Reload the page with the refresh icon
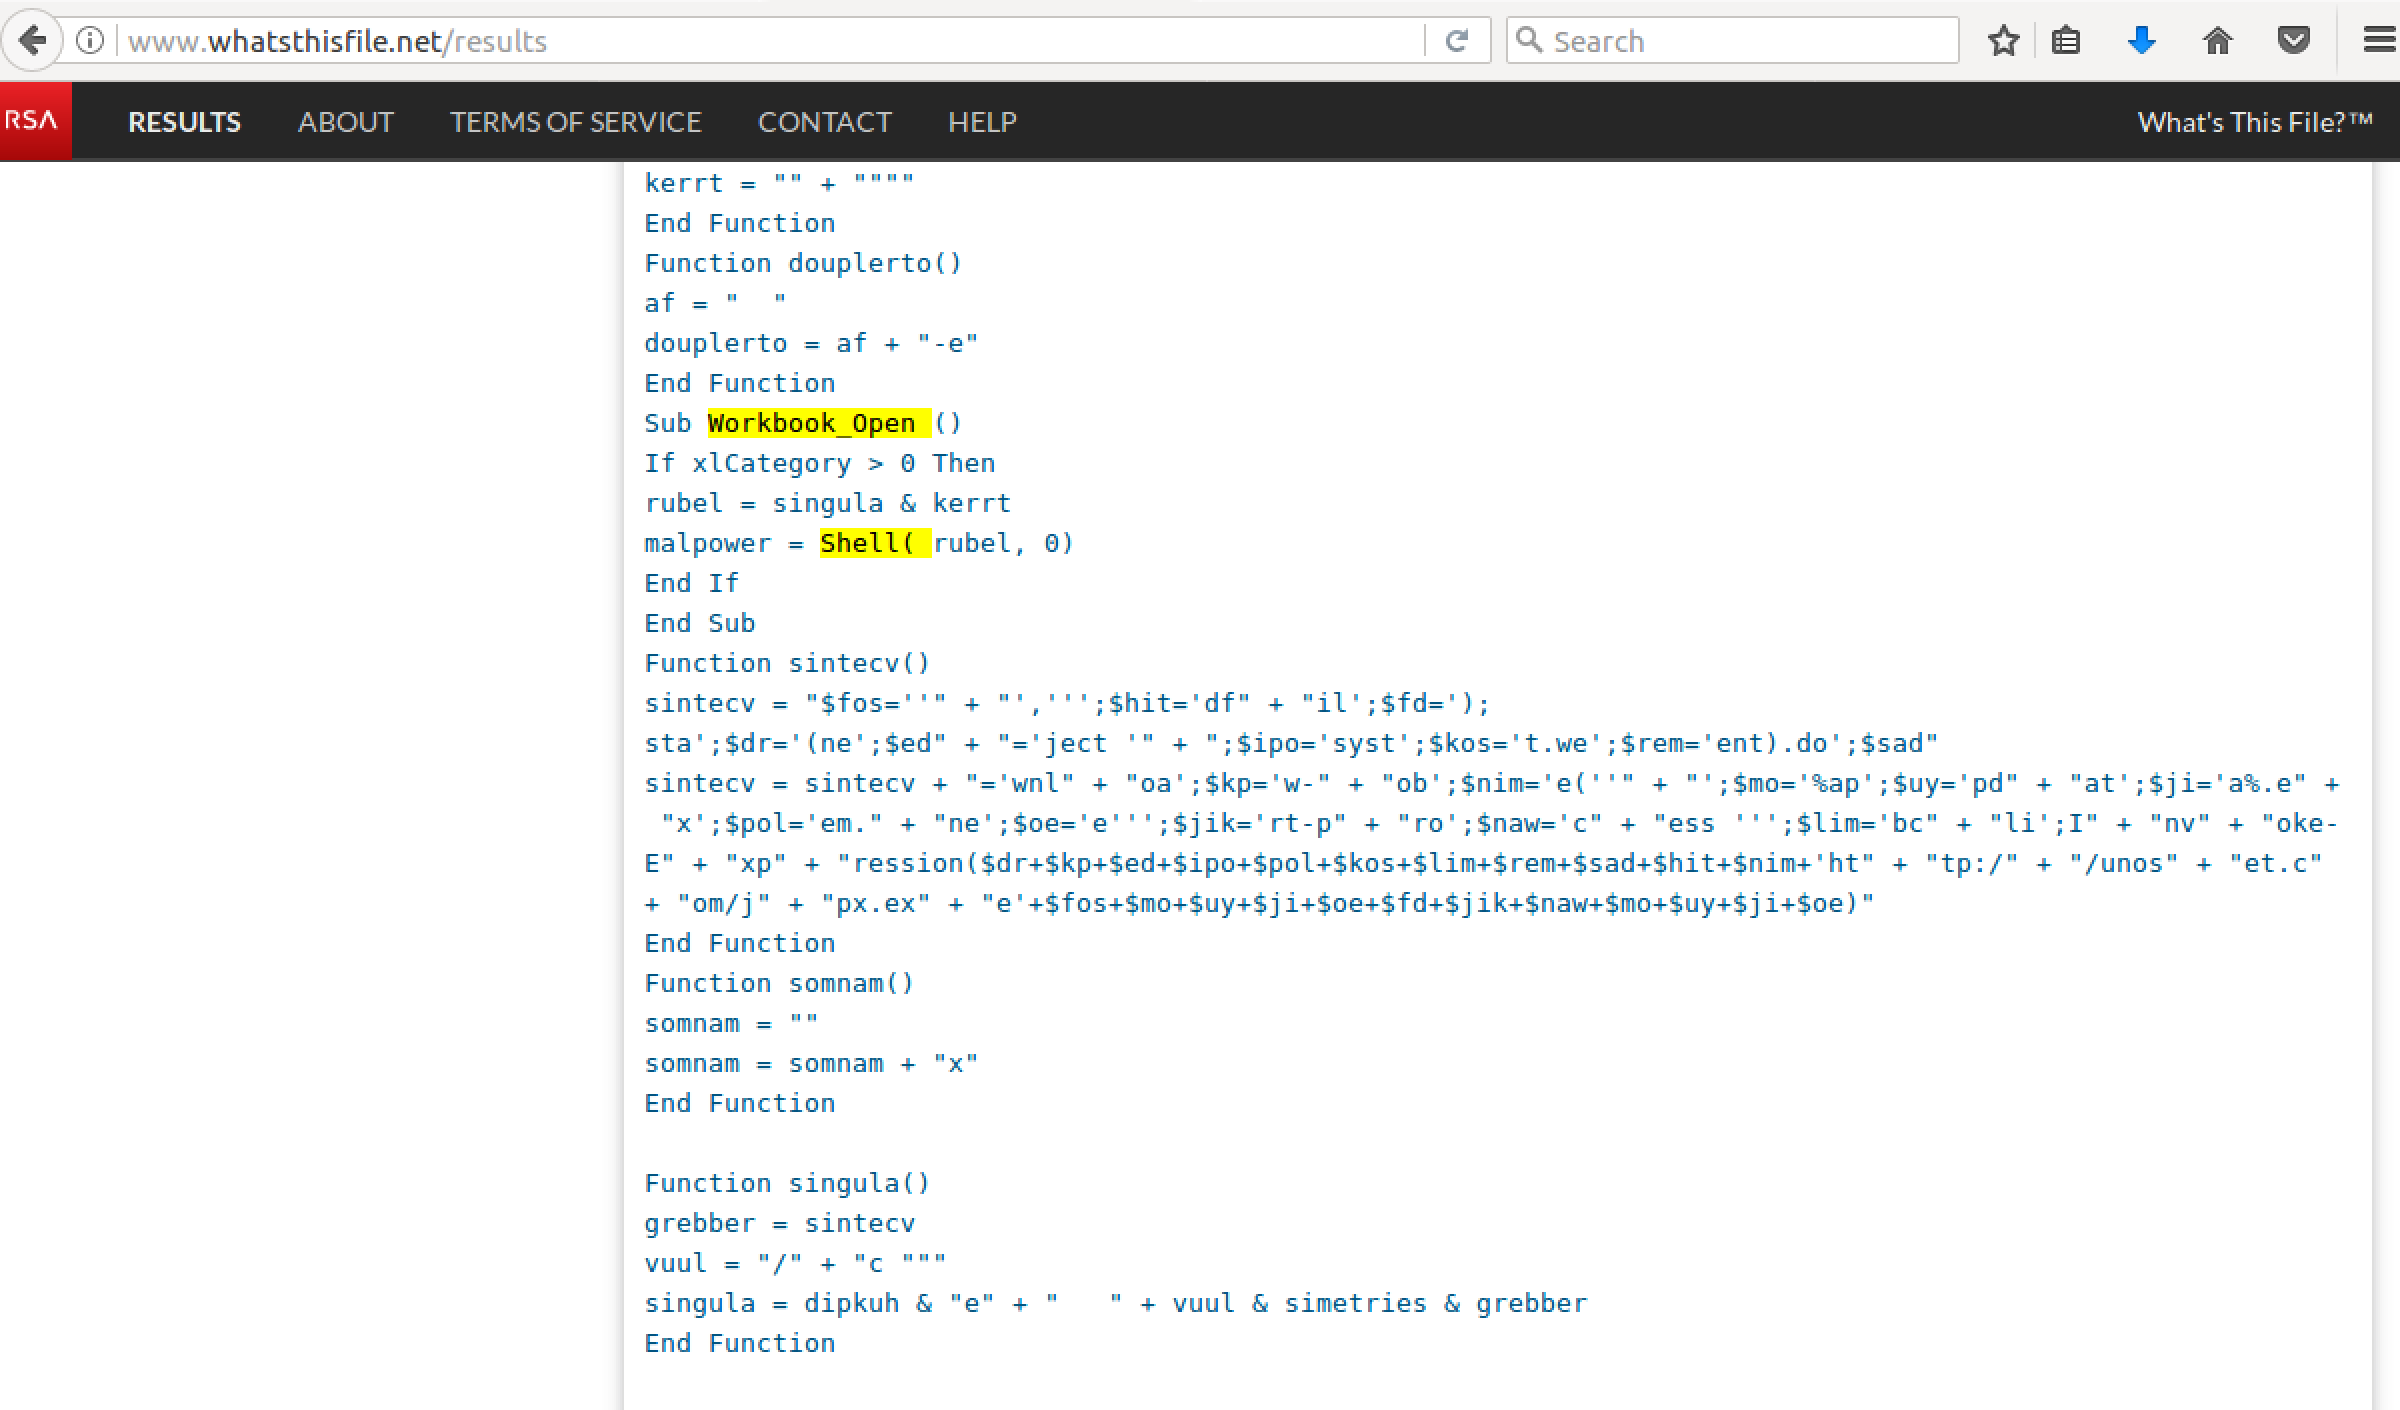2400x1410 pixels. pos(1457,41)
